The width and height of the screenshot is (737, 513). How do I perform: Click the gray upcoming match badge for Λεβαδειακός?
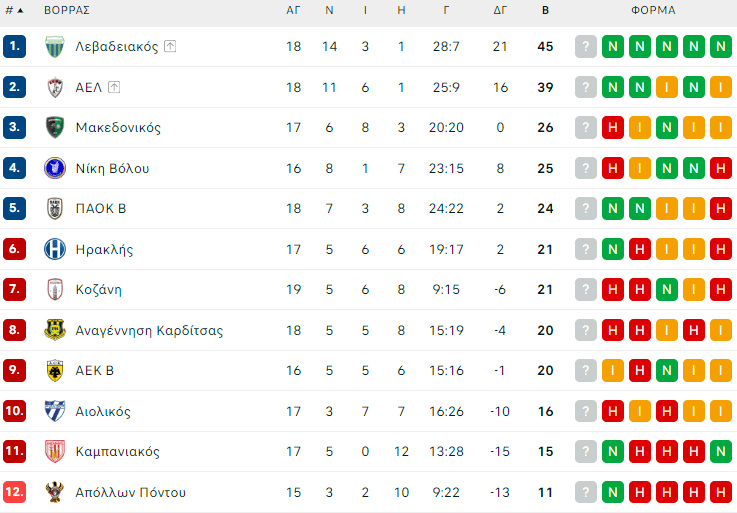pyautogui.click(x=586, y=47)
